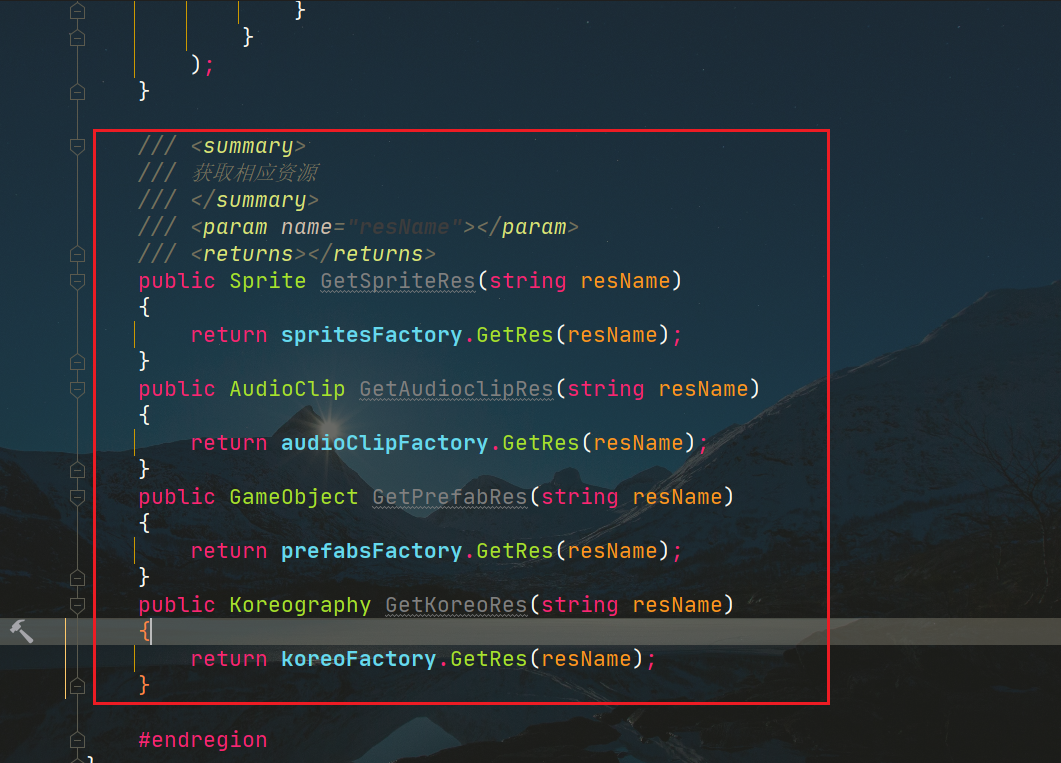Click the GetSpriteRes method name

[397, 281]
